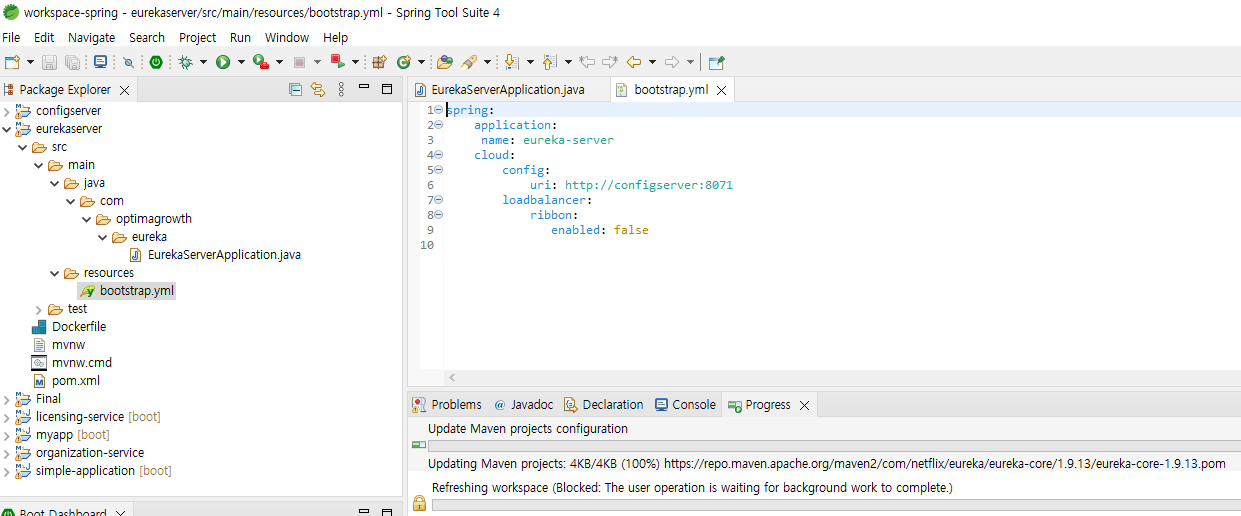Open the Run configurations dropdown arrow
Screen dimensions: 1241x516
point(240,62)
